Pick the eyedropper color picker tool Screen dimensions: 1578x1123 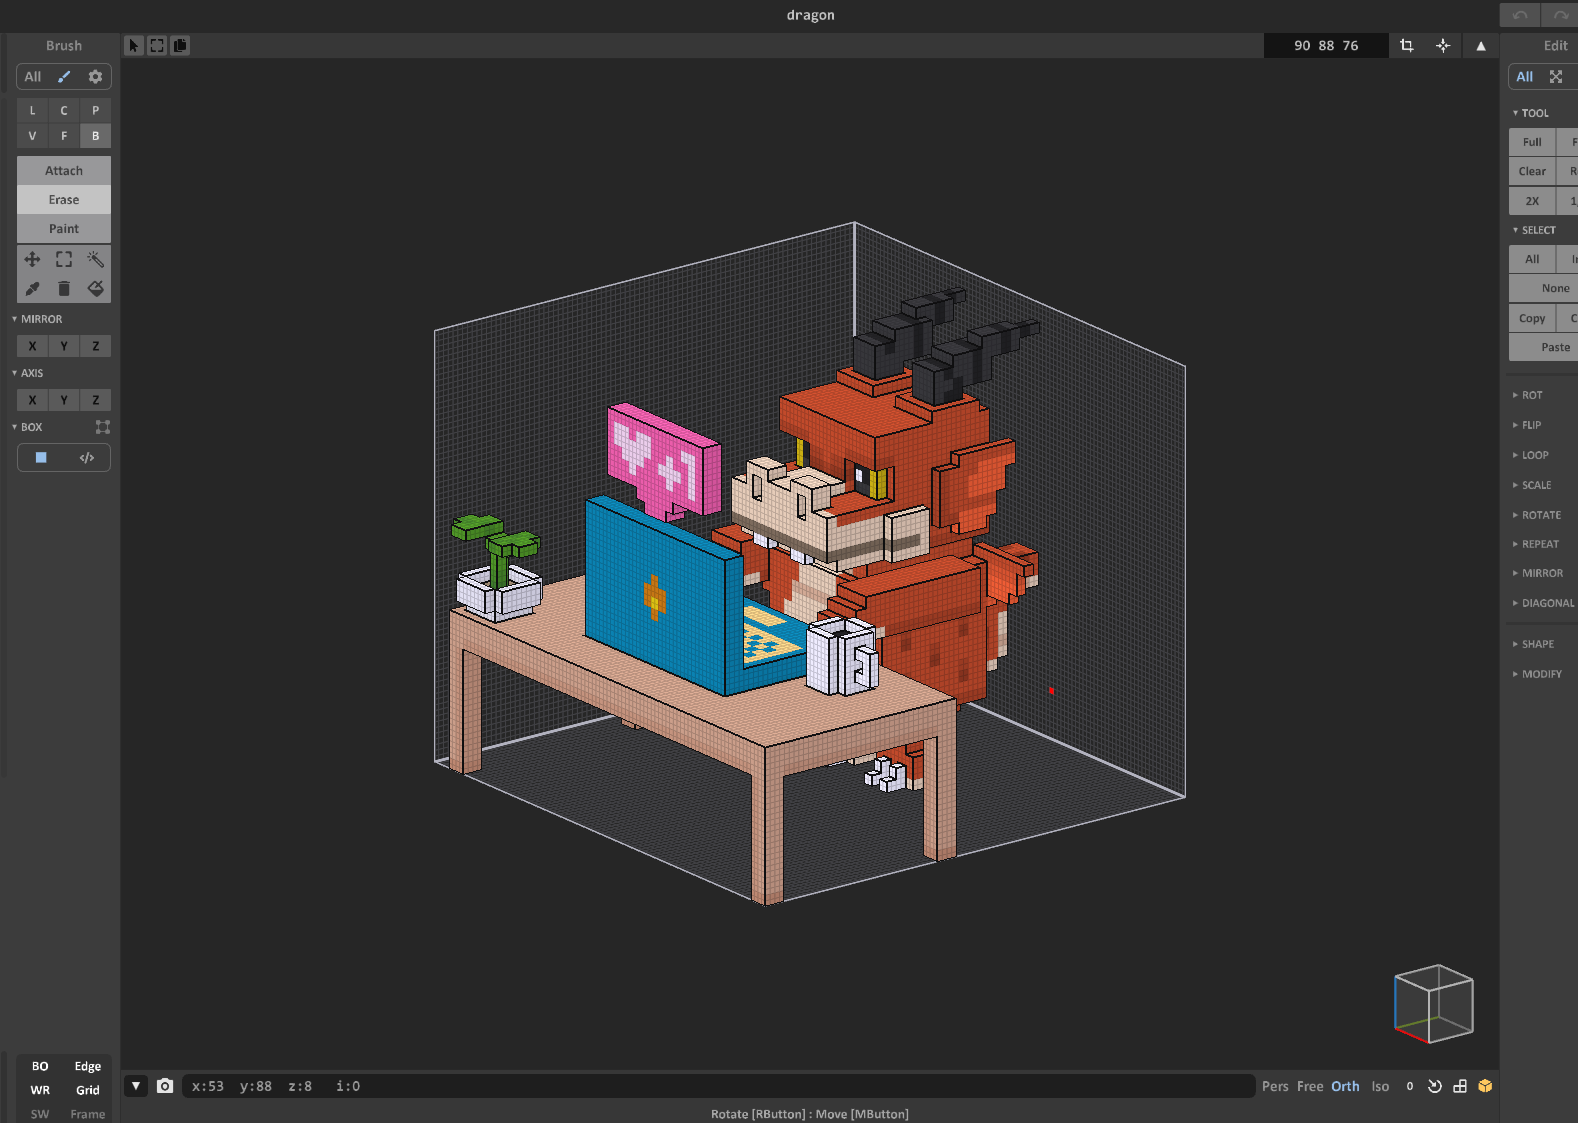click(x=32, y=288)
